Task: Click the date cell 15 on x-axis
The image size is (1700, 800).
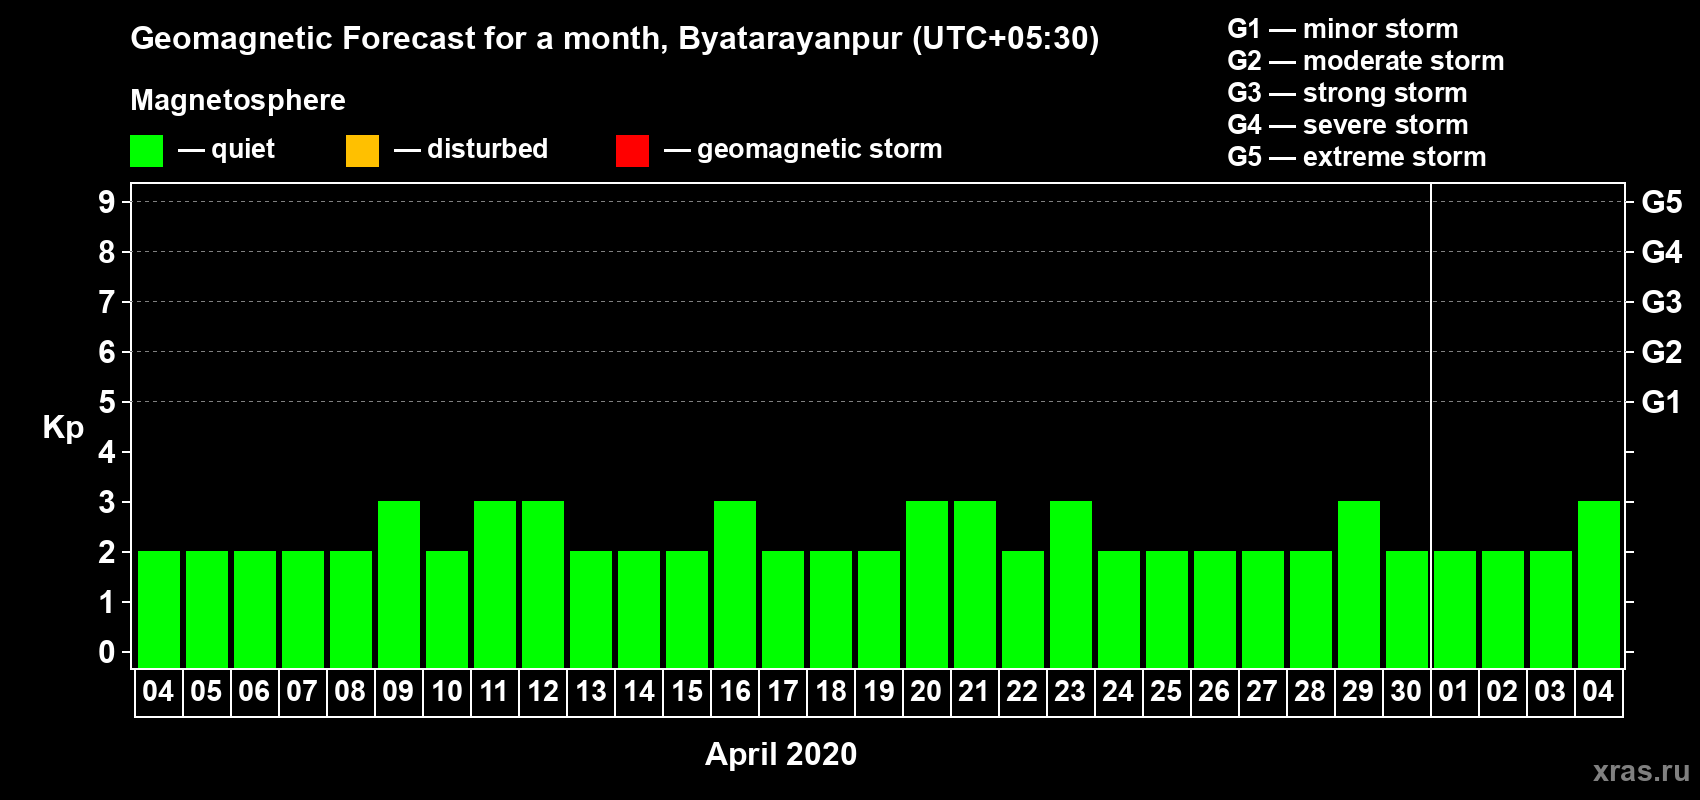Action: (x=687, y=692)
